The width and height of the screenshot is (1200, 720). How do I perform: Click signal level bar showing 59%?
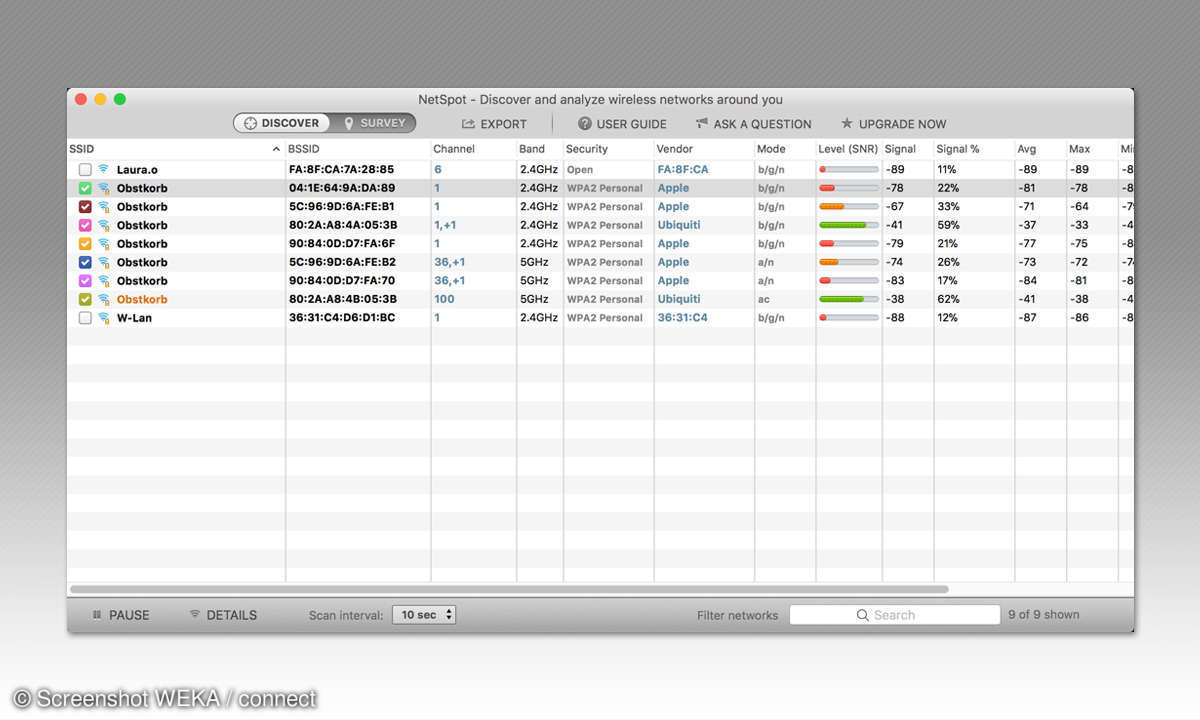click(849, 225)
